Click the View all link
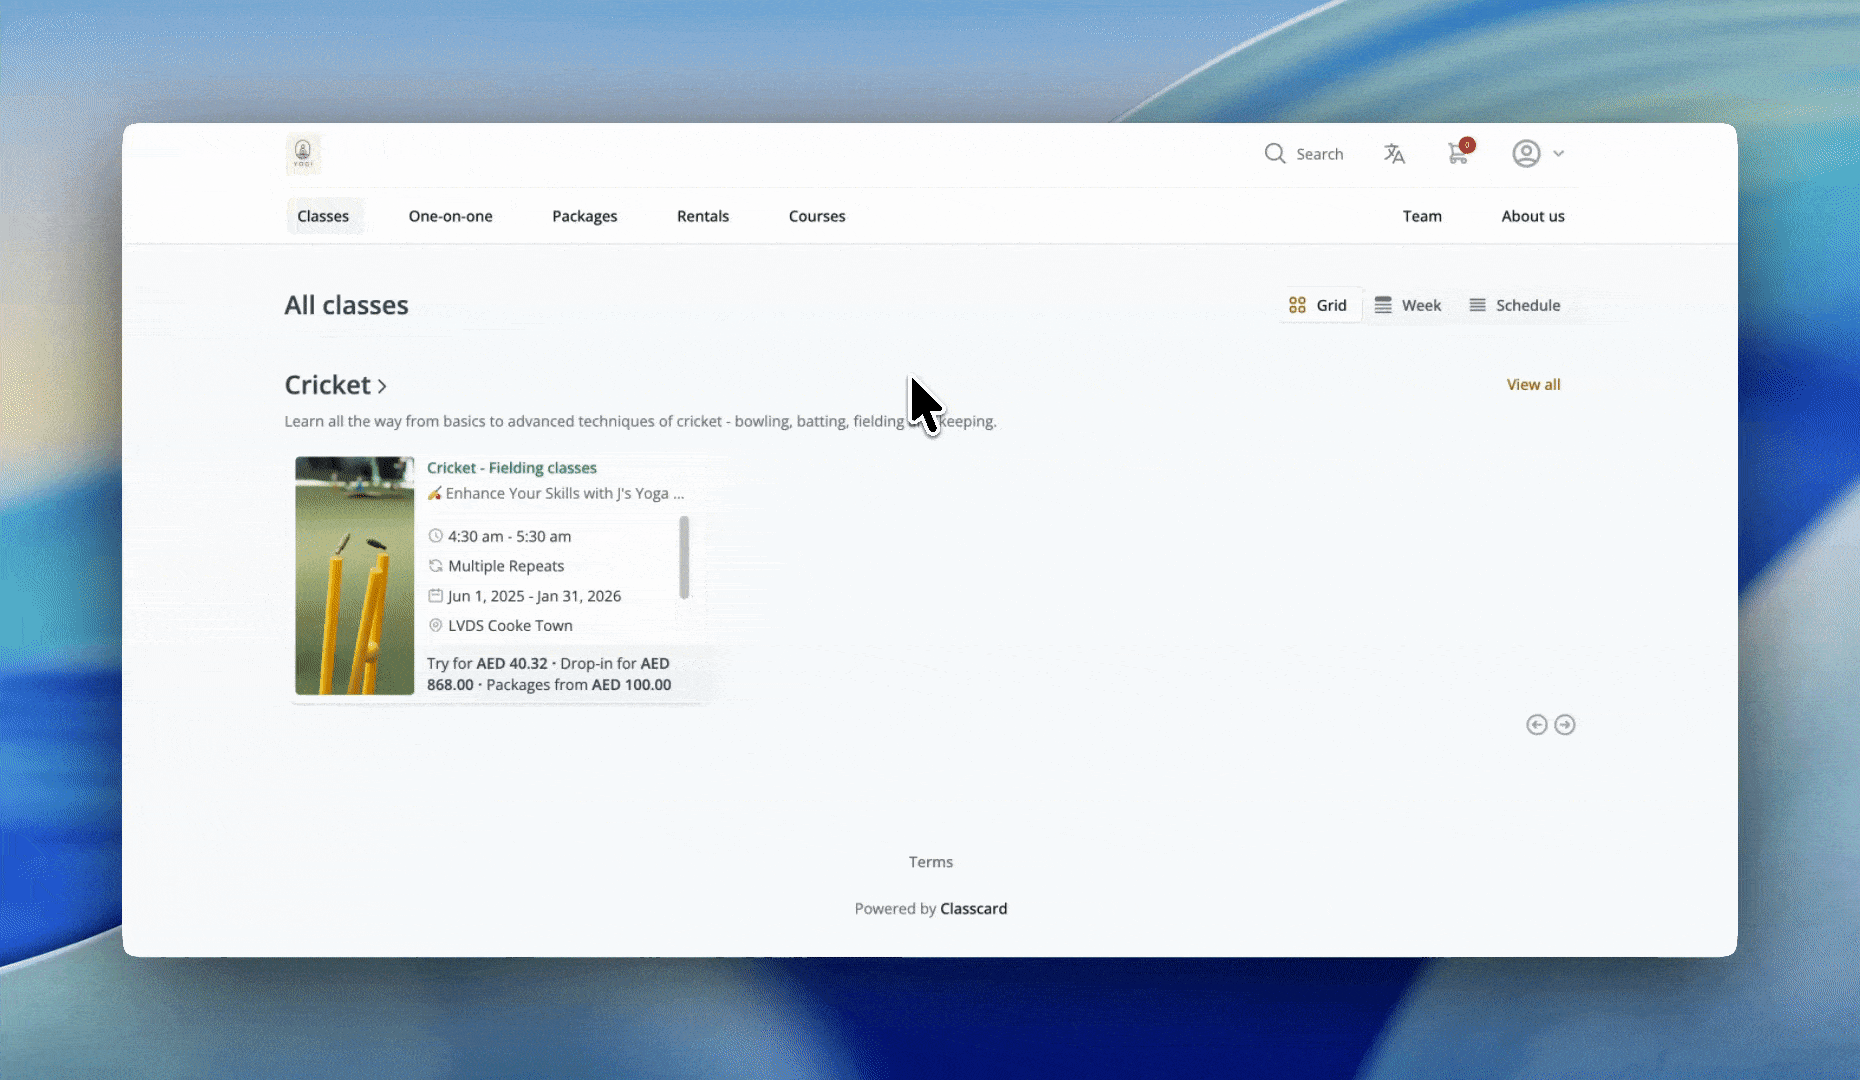1860x1080 pixels. 1533,384
